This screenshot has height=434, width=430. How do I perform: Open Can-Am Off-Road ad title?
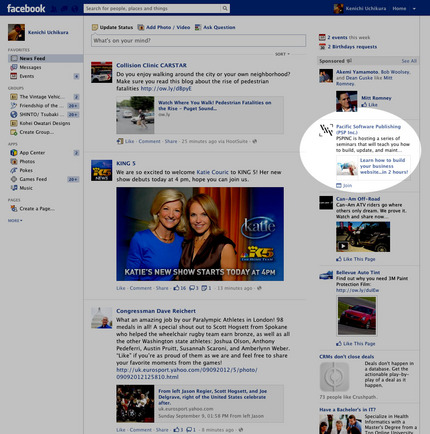coord(358,199)
